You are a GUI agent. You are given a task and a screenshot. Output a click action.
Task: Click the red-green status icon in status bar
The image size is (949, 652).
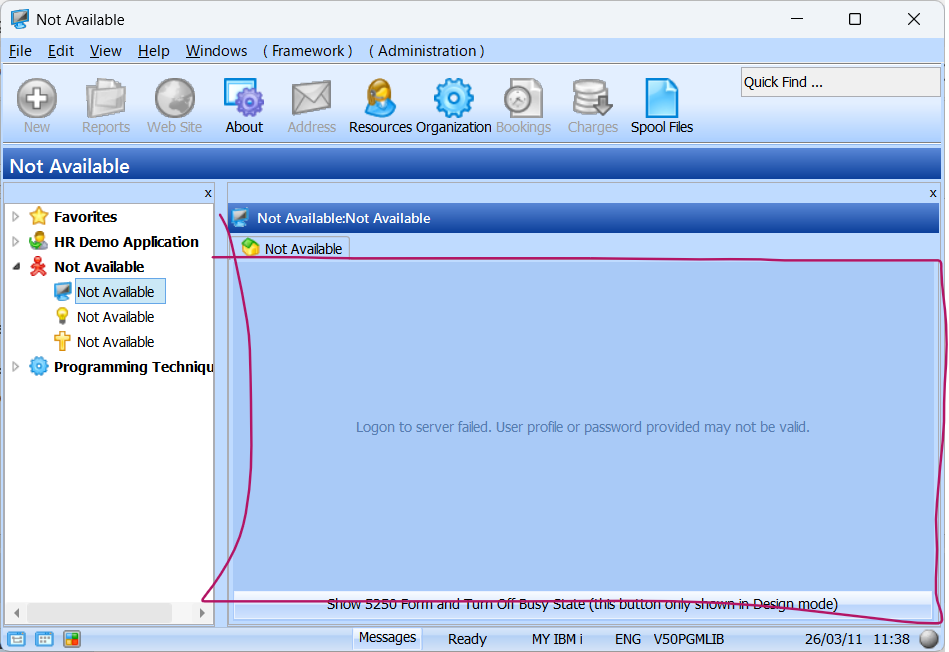(x=71, y=639)
